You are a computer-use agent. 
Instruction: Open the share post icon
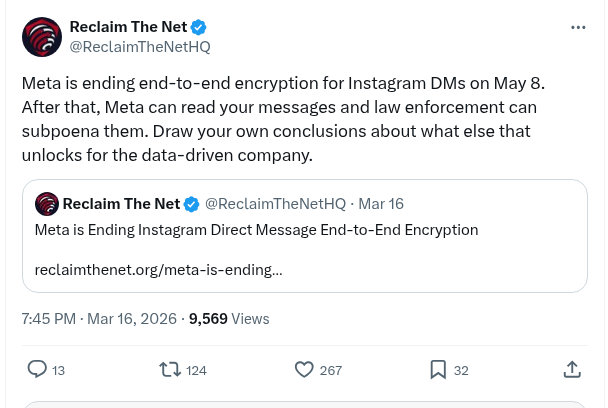coord(572,369)
